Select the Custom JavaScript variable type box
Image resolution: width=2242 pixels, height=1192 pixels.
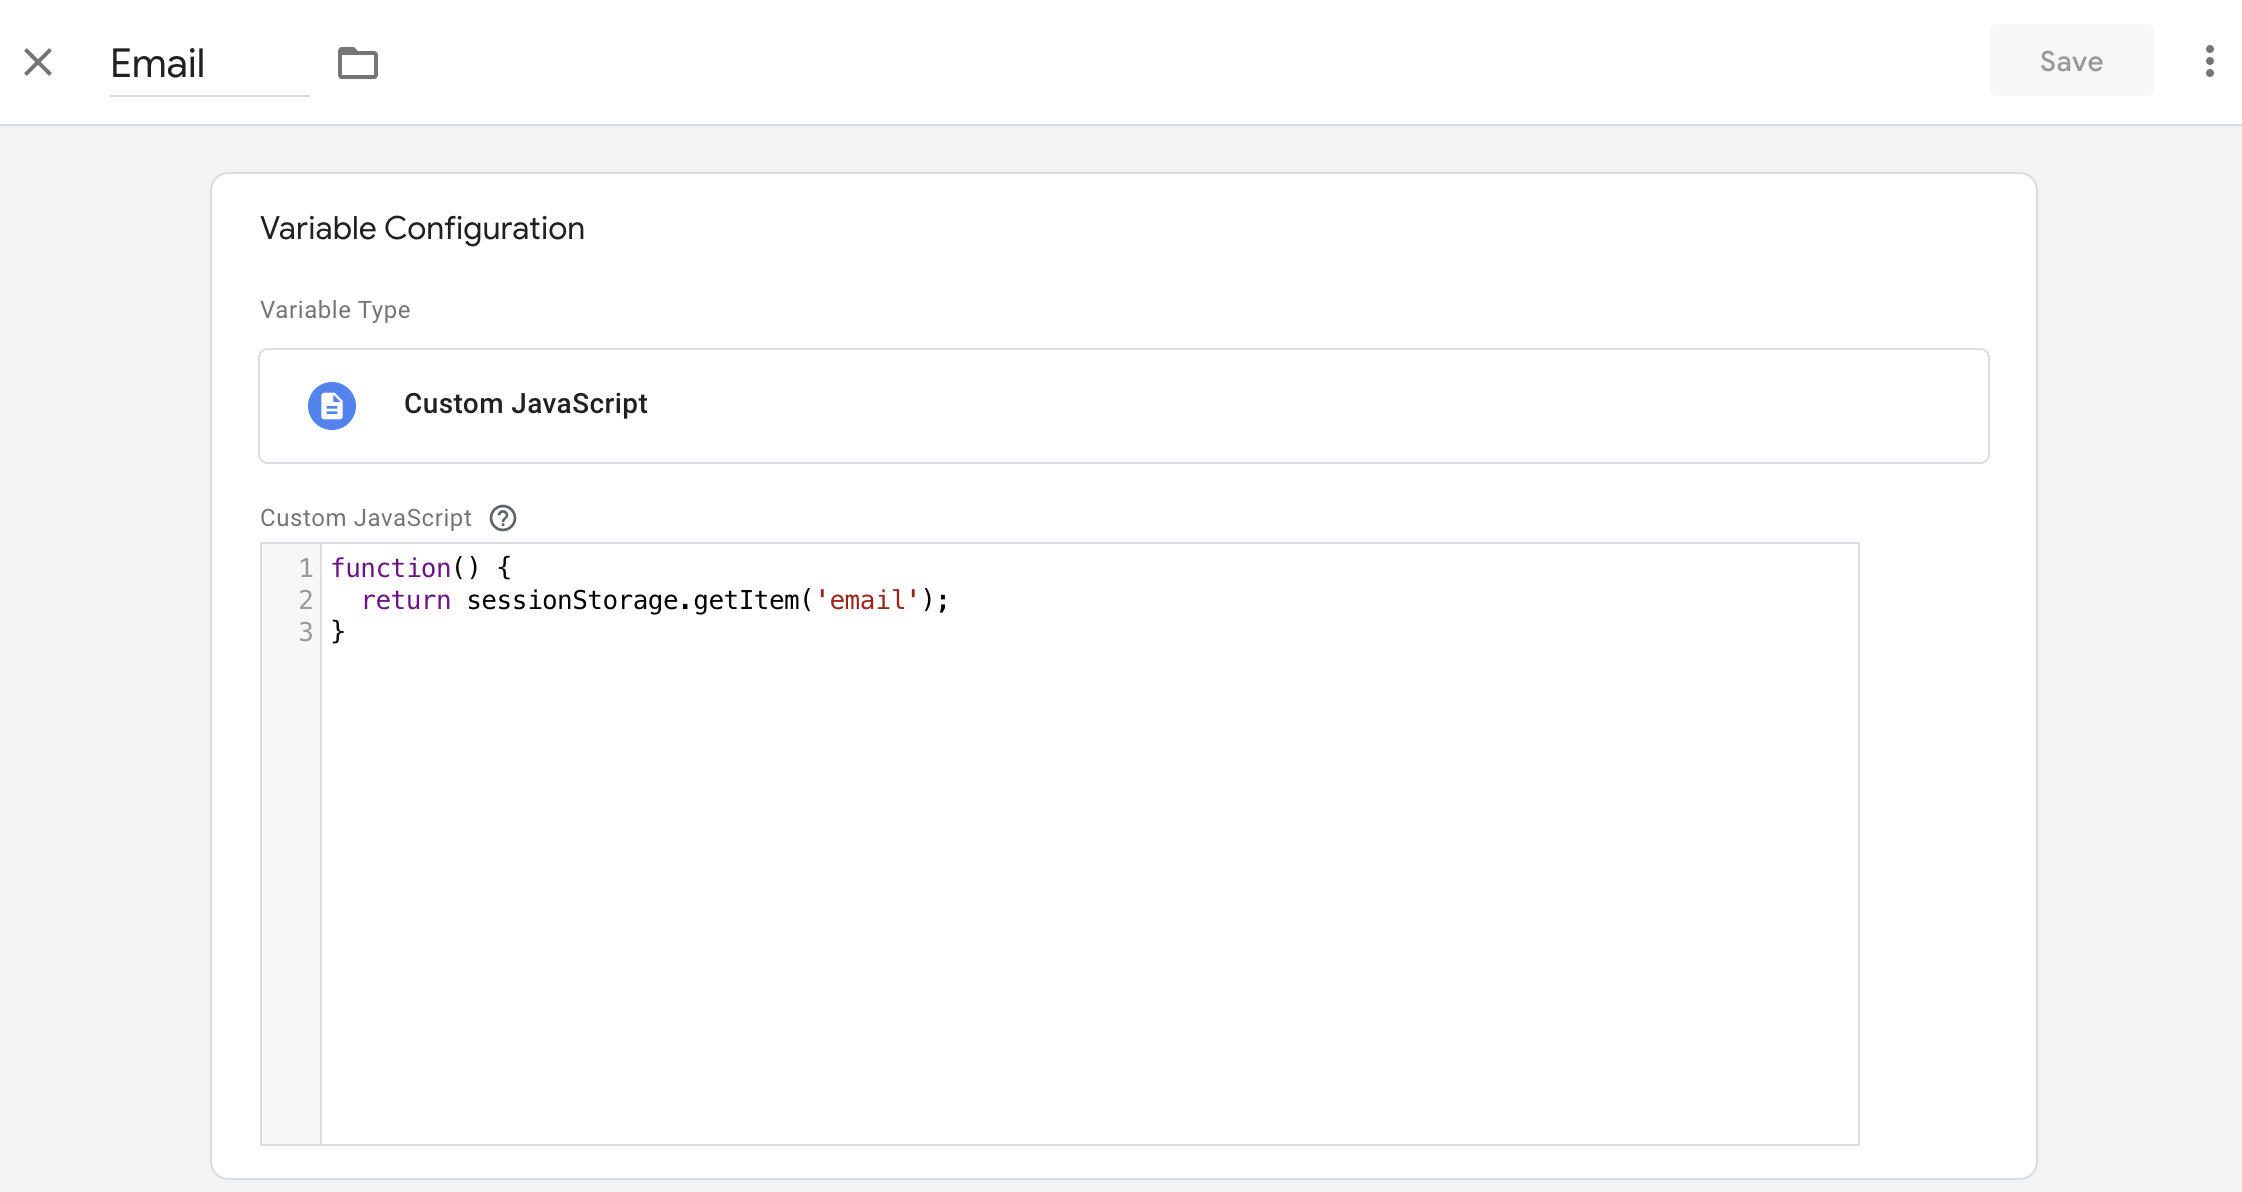coord(1122,405)
